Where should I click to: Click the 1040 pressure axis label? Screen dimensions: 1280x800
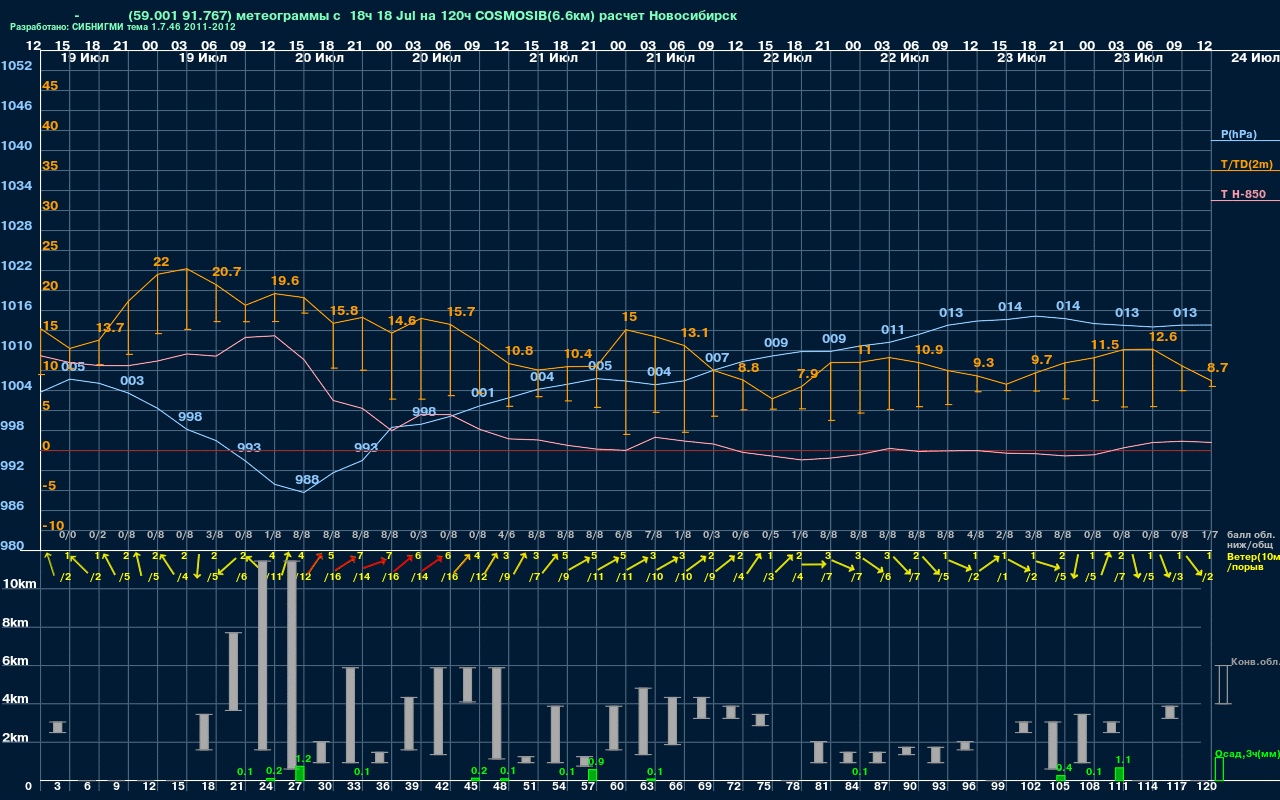coord(16,146)
